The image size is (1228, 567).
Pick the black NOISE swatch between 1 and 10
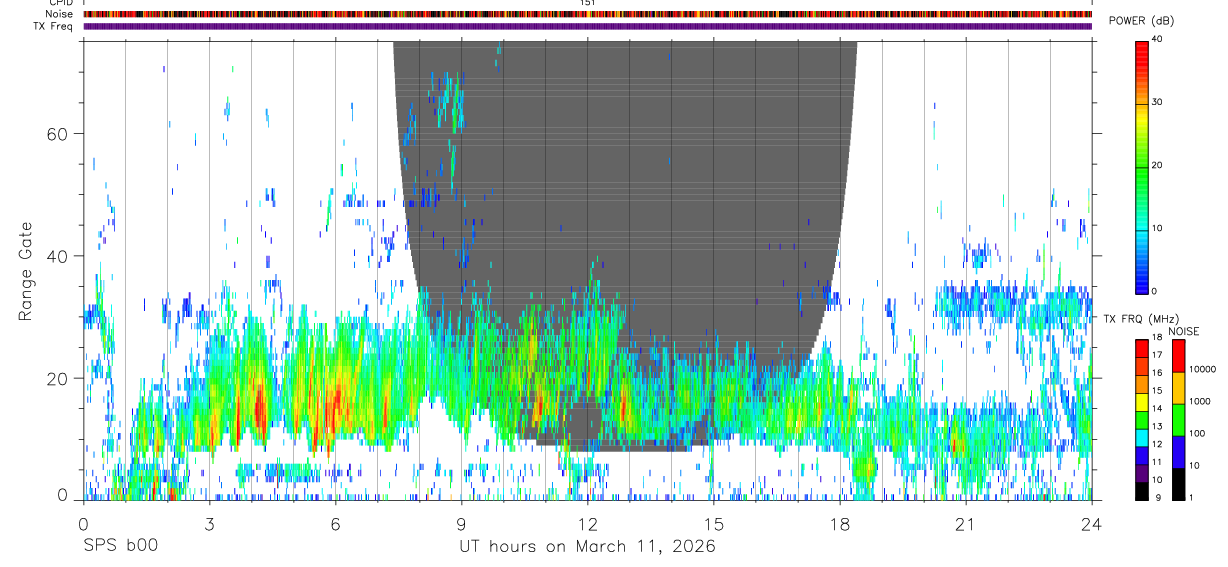[1178, 484]
